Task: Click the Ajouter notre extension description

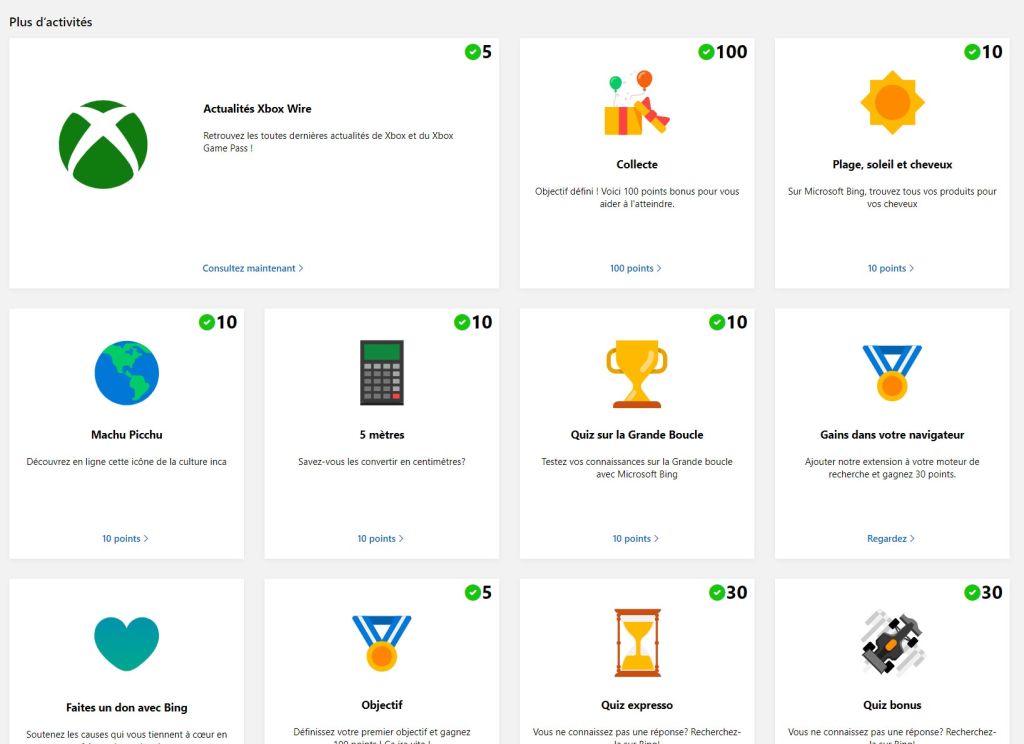Action: pos(892,468)
